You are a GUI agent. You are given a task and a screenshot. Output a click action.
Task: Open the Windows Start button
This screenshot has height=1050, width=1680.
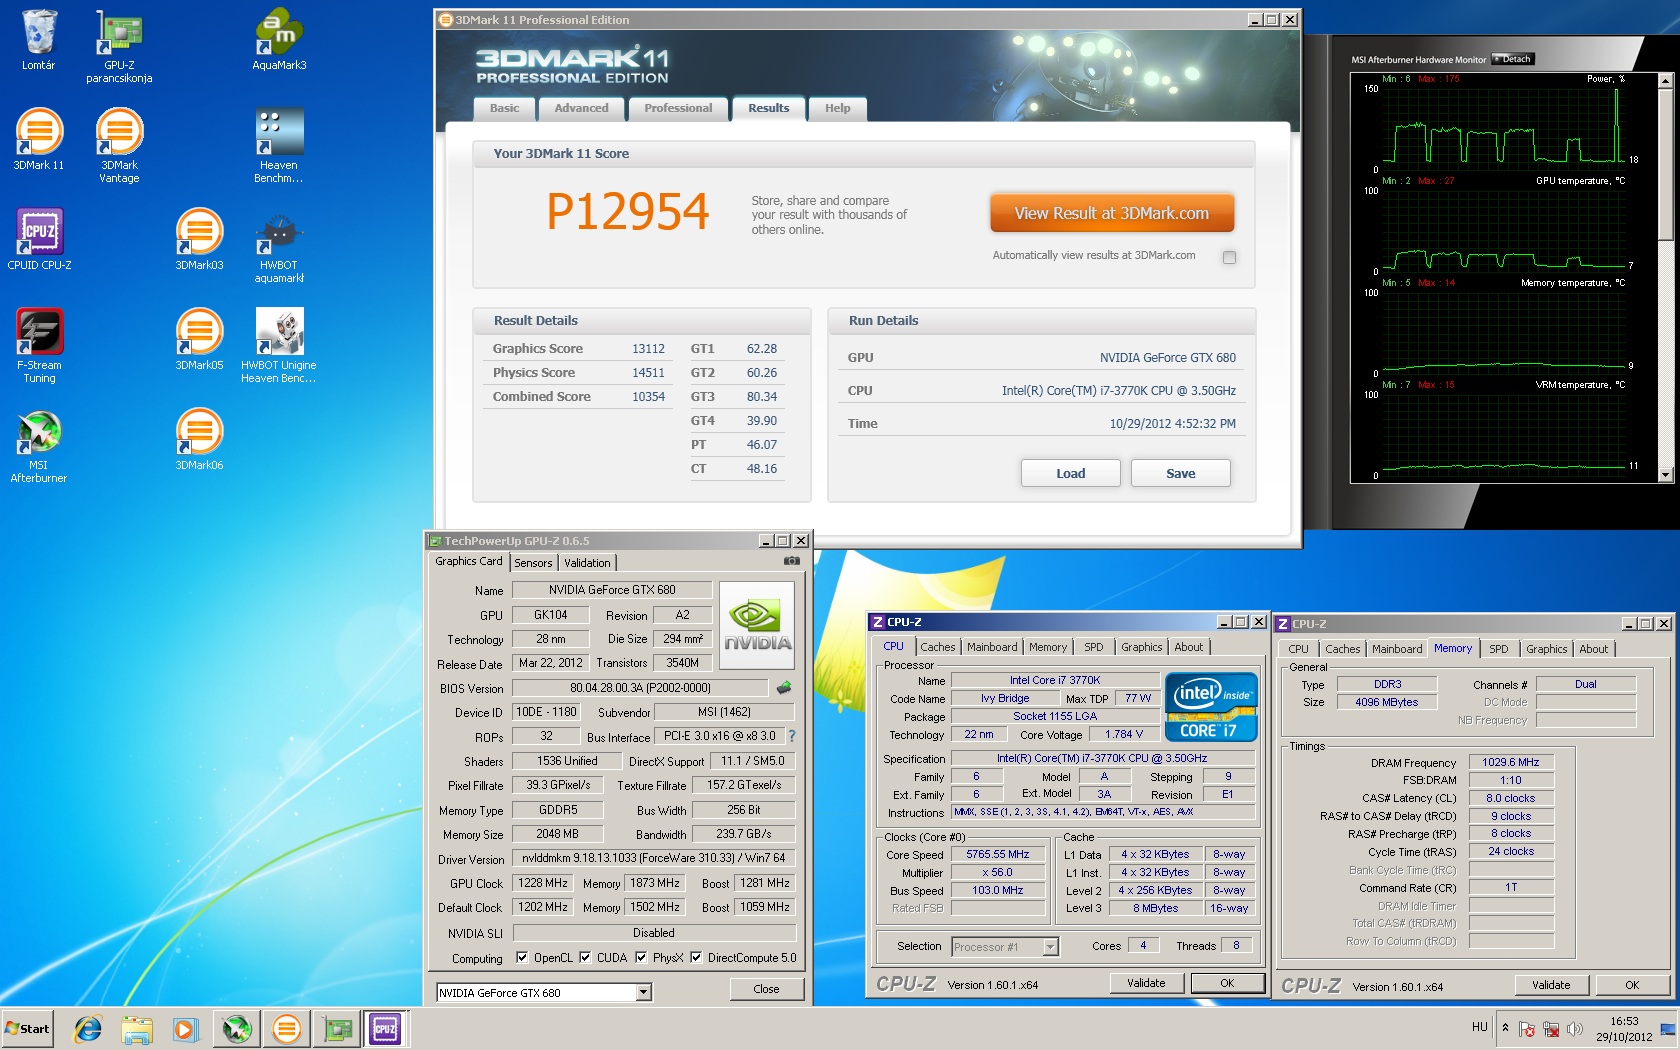pyautogui.click(x=27, y=1028)
